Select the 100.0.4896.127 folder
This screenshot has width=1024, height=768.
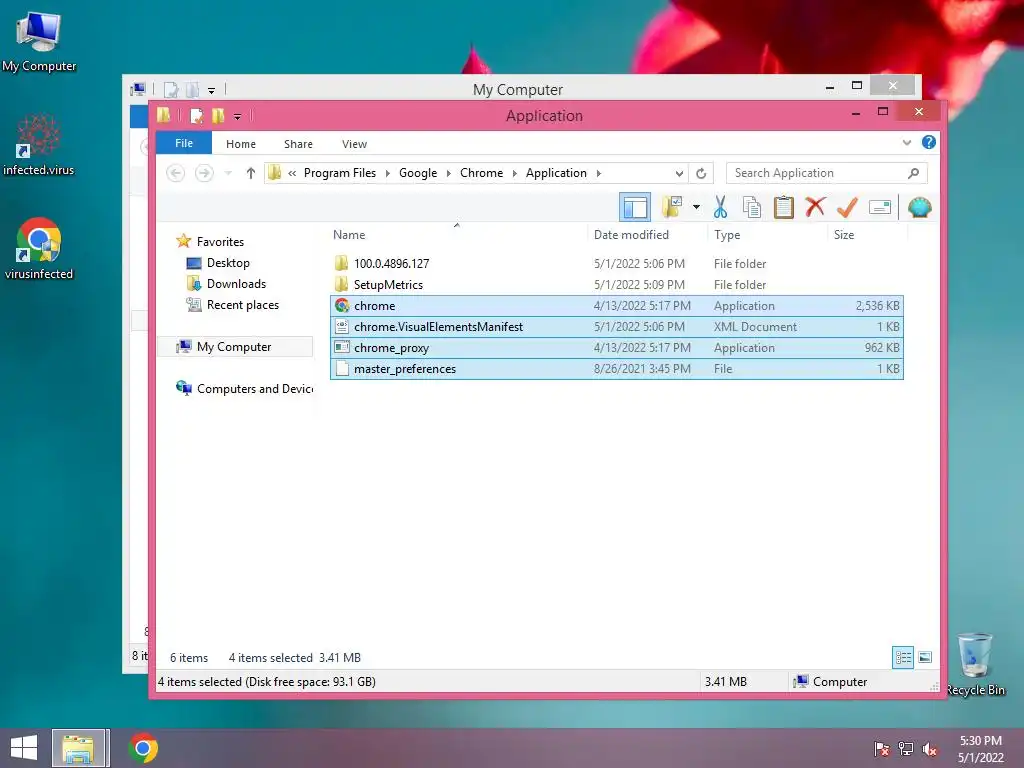617,264
